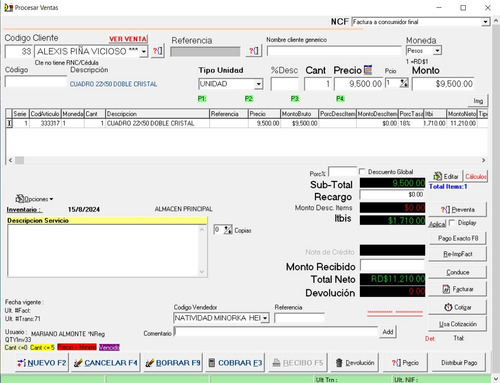This screenshot has height=383, width=500.
Task: Click the Re-ImpFact button
Action: click(x=457, y=254)
